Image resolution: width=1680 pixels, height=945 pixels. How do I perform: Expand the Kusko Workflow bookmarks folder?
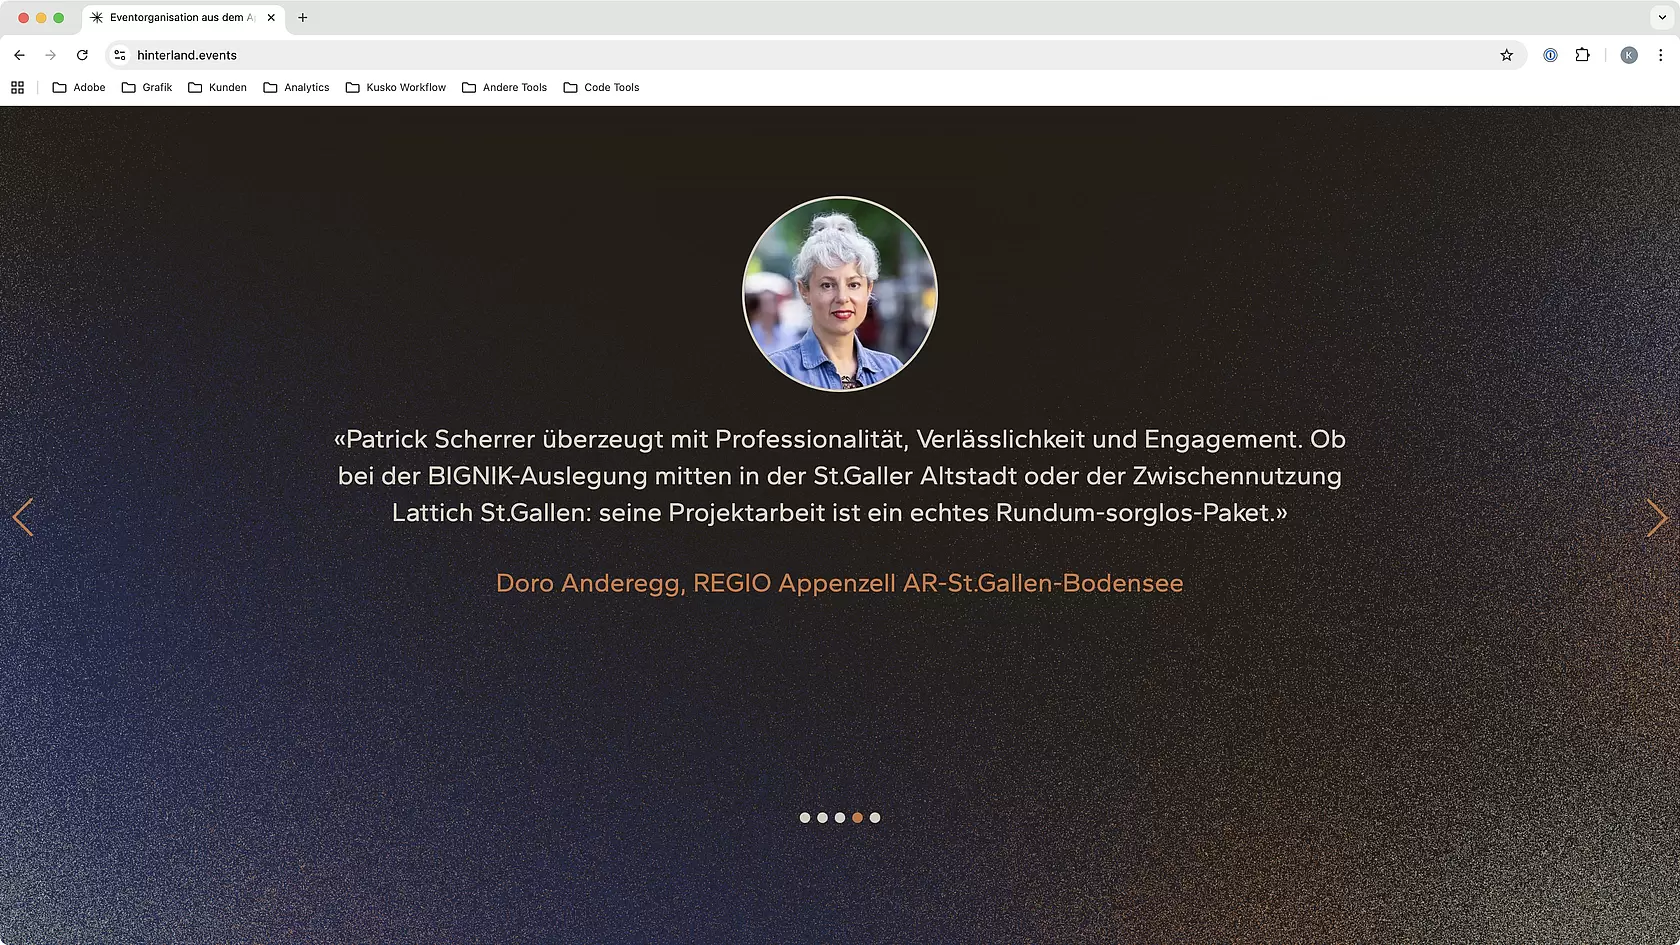(x=396, y=87)
